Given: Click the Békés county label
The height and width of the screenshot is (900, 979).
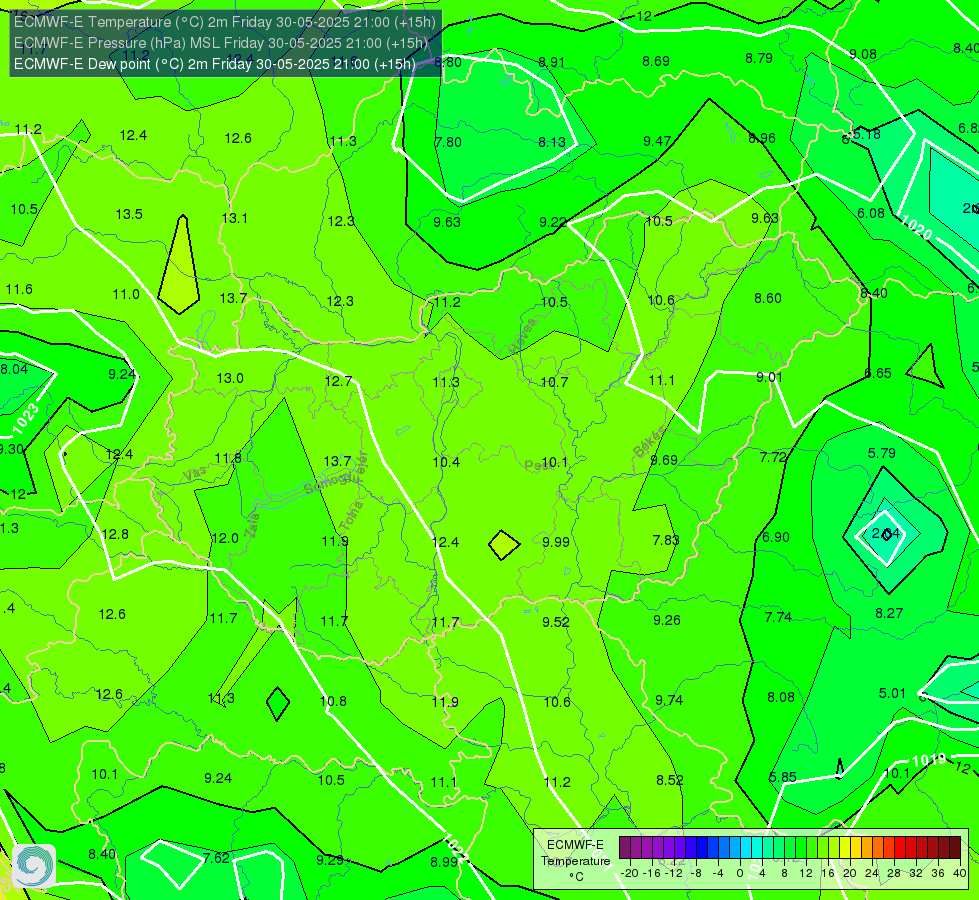Looking at the screenshot, I should pos(649,442).
